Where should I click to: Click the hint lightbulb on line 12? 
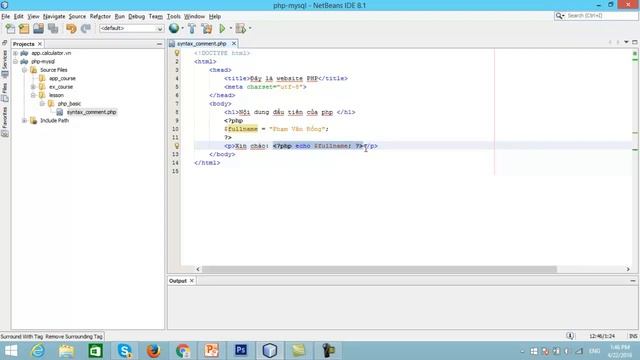pyautogui.click(x=177, y=146)
